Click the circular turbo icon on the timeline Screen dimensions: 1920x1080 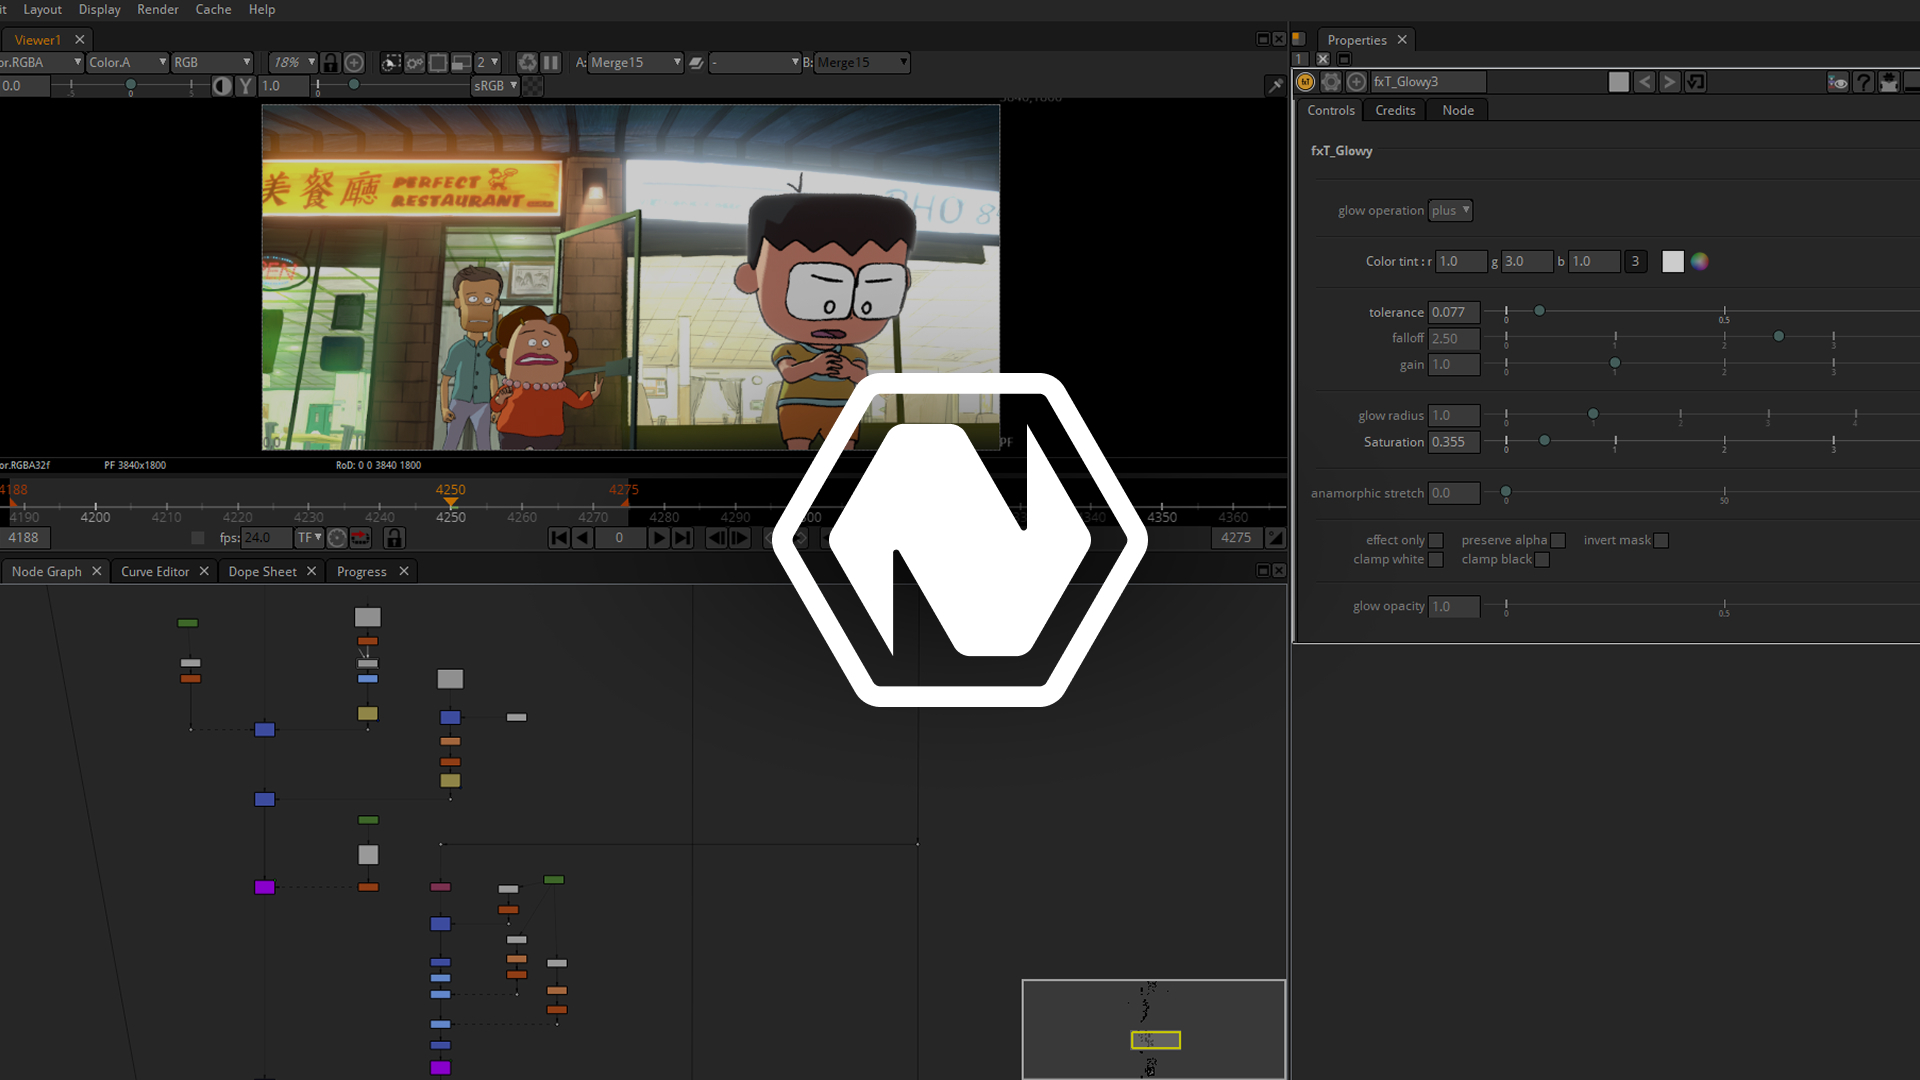(337, 538)
